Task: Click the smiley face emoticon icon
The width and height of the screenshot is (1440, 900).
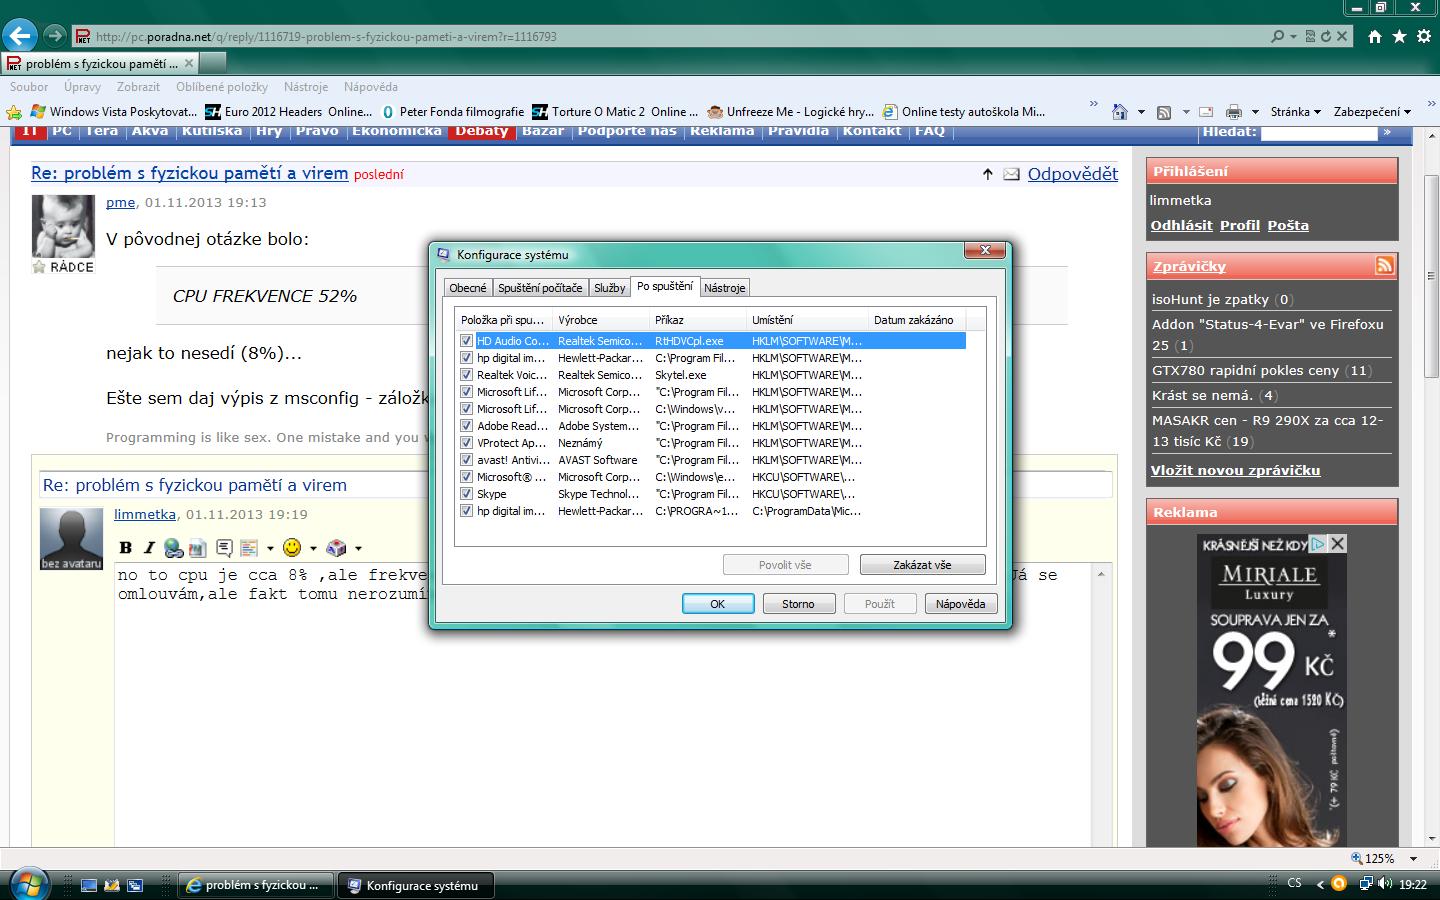Action: 292,547
